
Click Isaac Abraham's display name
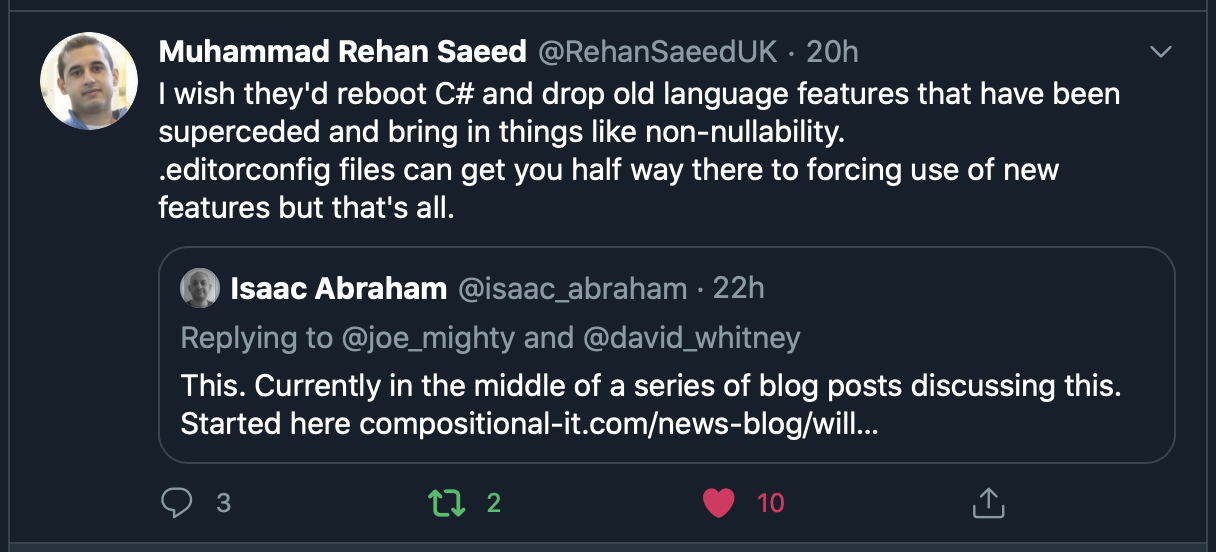[338, 289]
